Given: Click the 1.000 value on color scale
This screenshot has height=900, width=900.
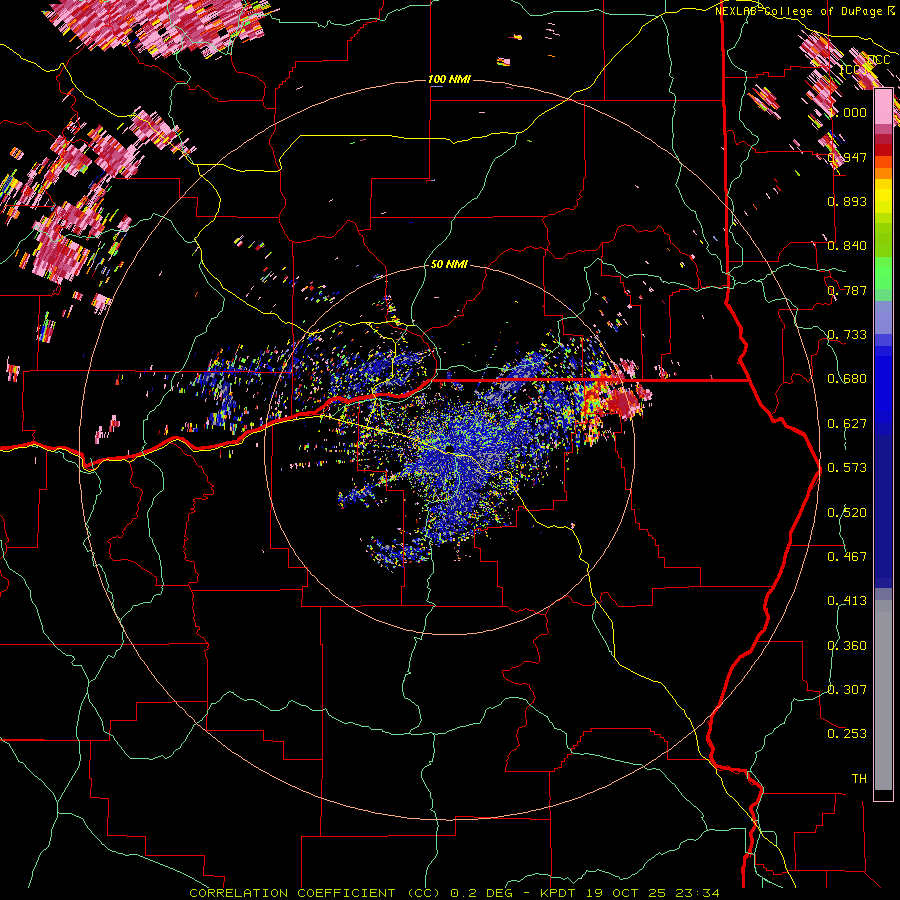Looking at the screenshot, I should pos(848,112).
